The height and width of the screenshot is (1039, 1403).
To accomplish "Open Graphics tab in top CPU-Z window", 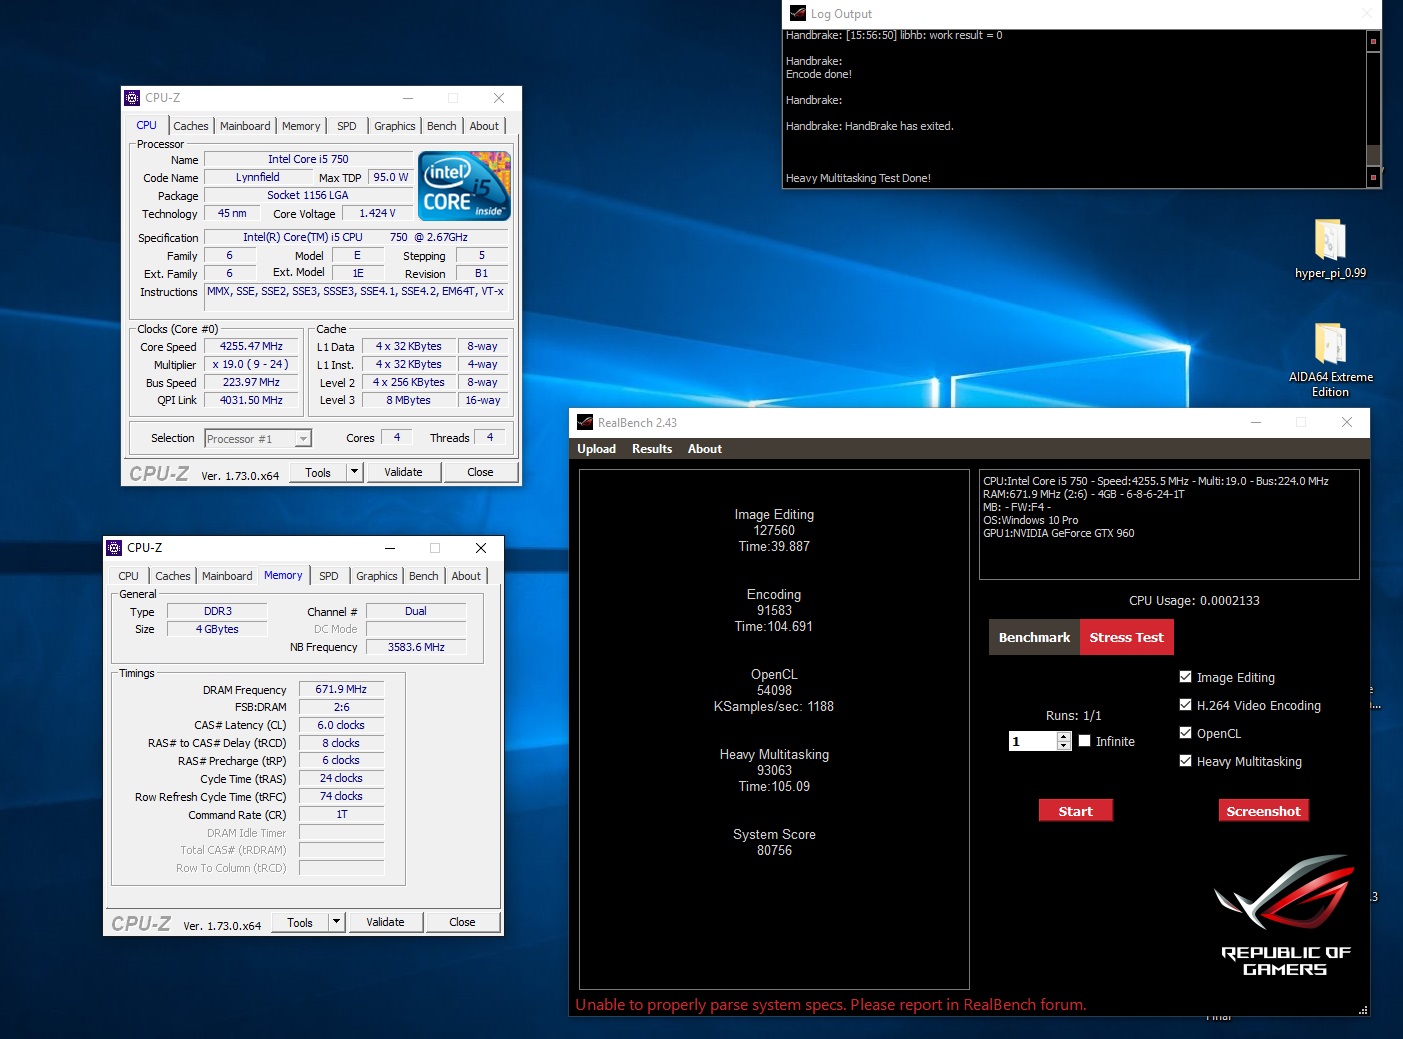I will [395, 126].
